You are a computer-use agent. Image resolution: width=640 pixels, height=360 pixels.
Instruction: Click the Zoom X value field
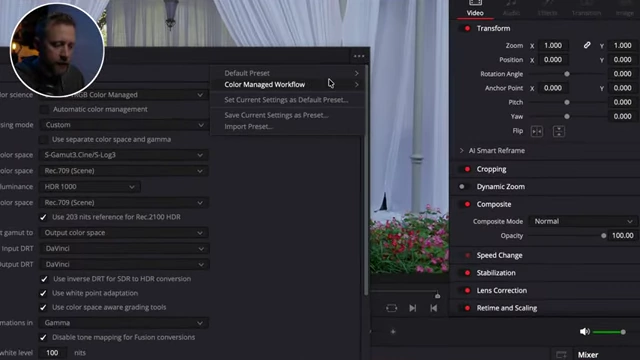(x=553, y=45)
